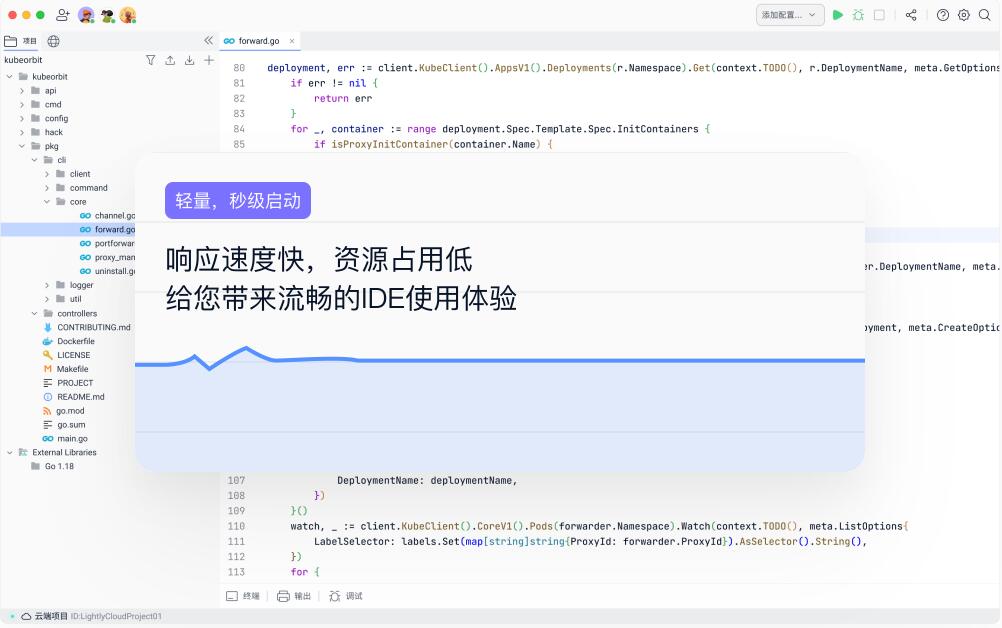Start debugging with the bug icon in the top toolbar
The height and width of the screenshot is (628, 1002).
click(x=858, y=15)
